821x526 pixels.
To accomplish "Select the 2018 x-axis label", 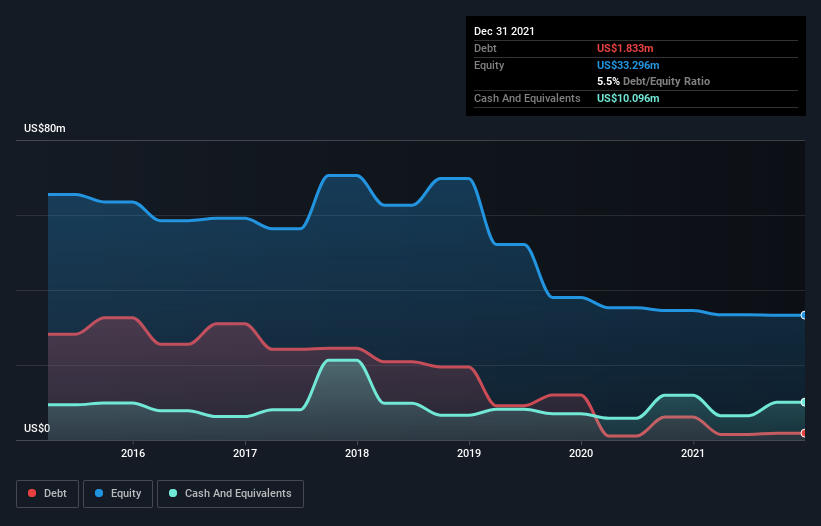I will (357, 453).
